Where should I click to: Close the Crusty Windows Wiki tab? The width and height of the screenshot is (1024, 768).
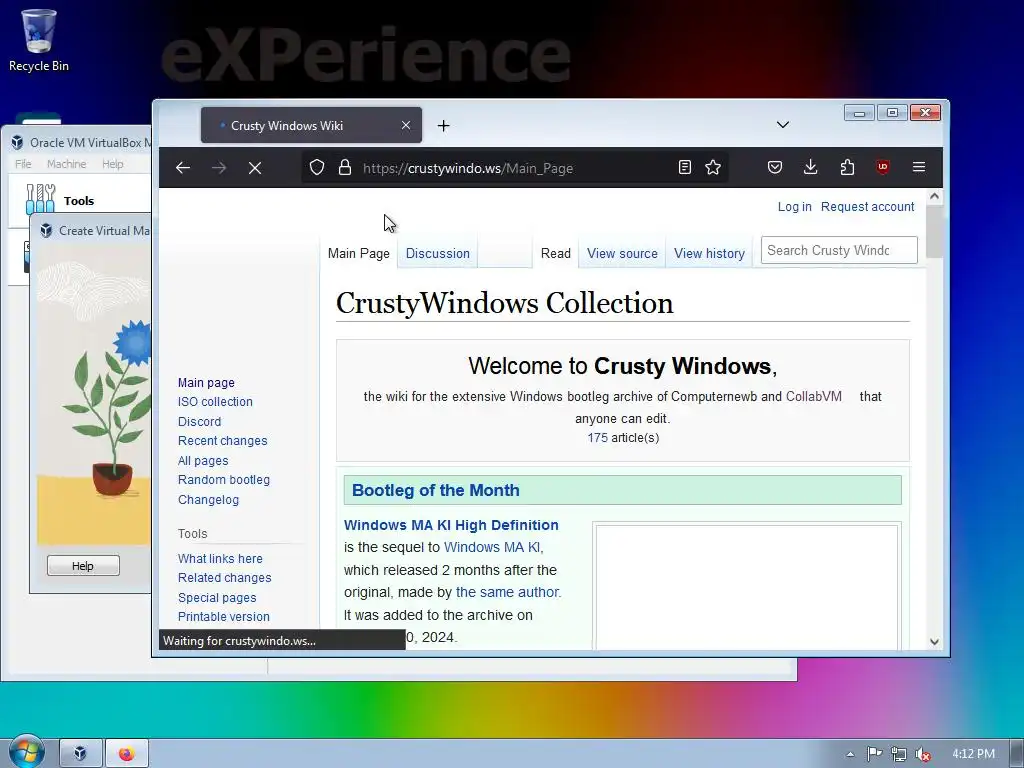[406, 125]
